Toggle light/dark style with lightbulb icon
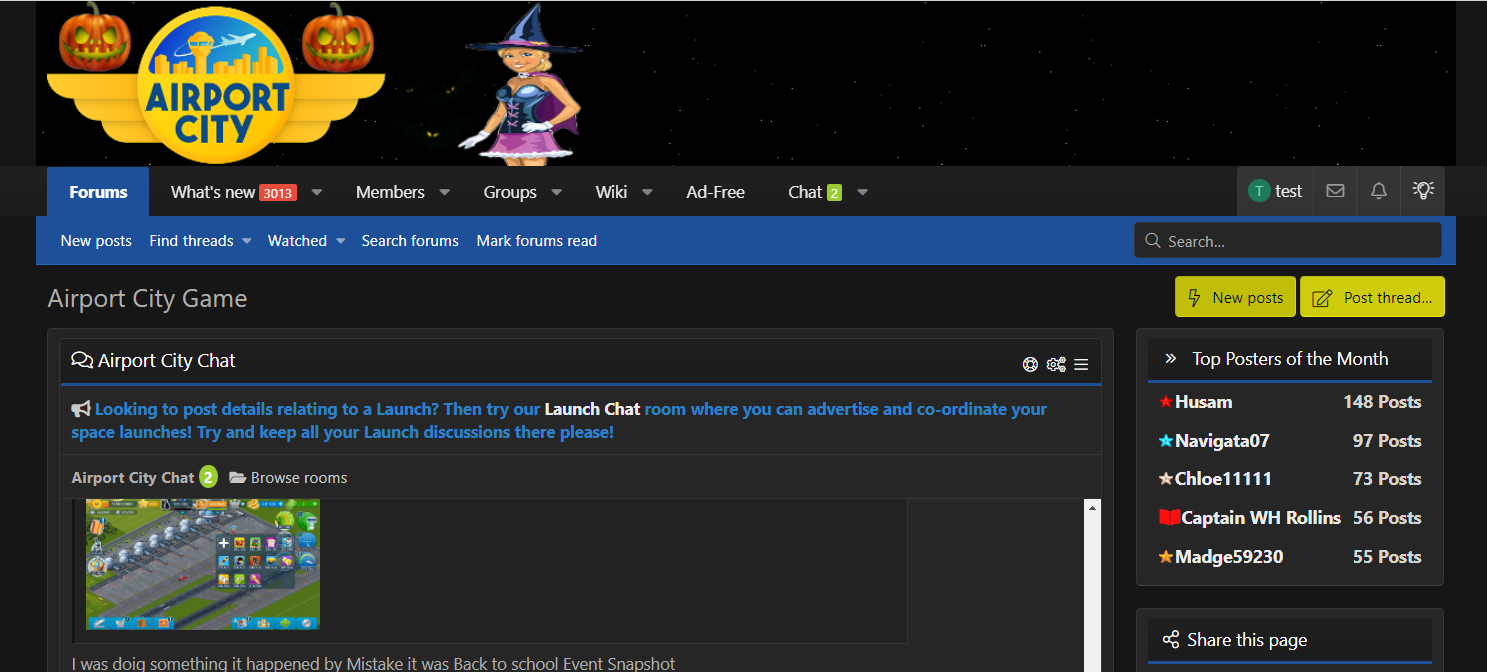Screen dimensions: 1487x672 tap(1423, 190)
